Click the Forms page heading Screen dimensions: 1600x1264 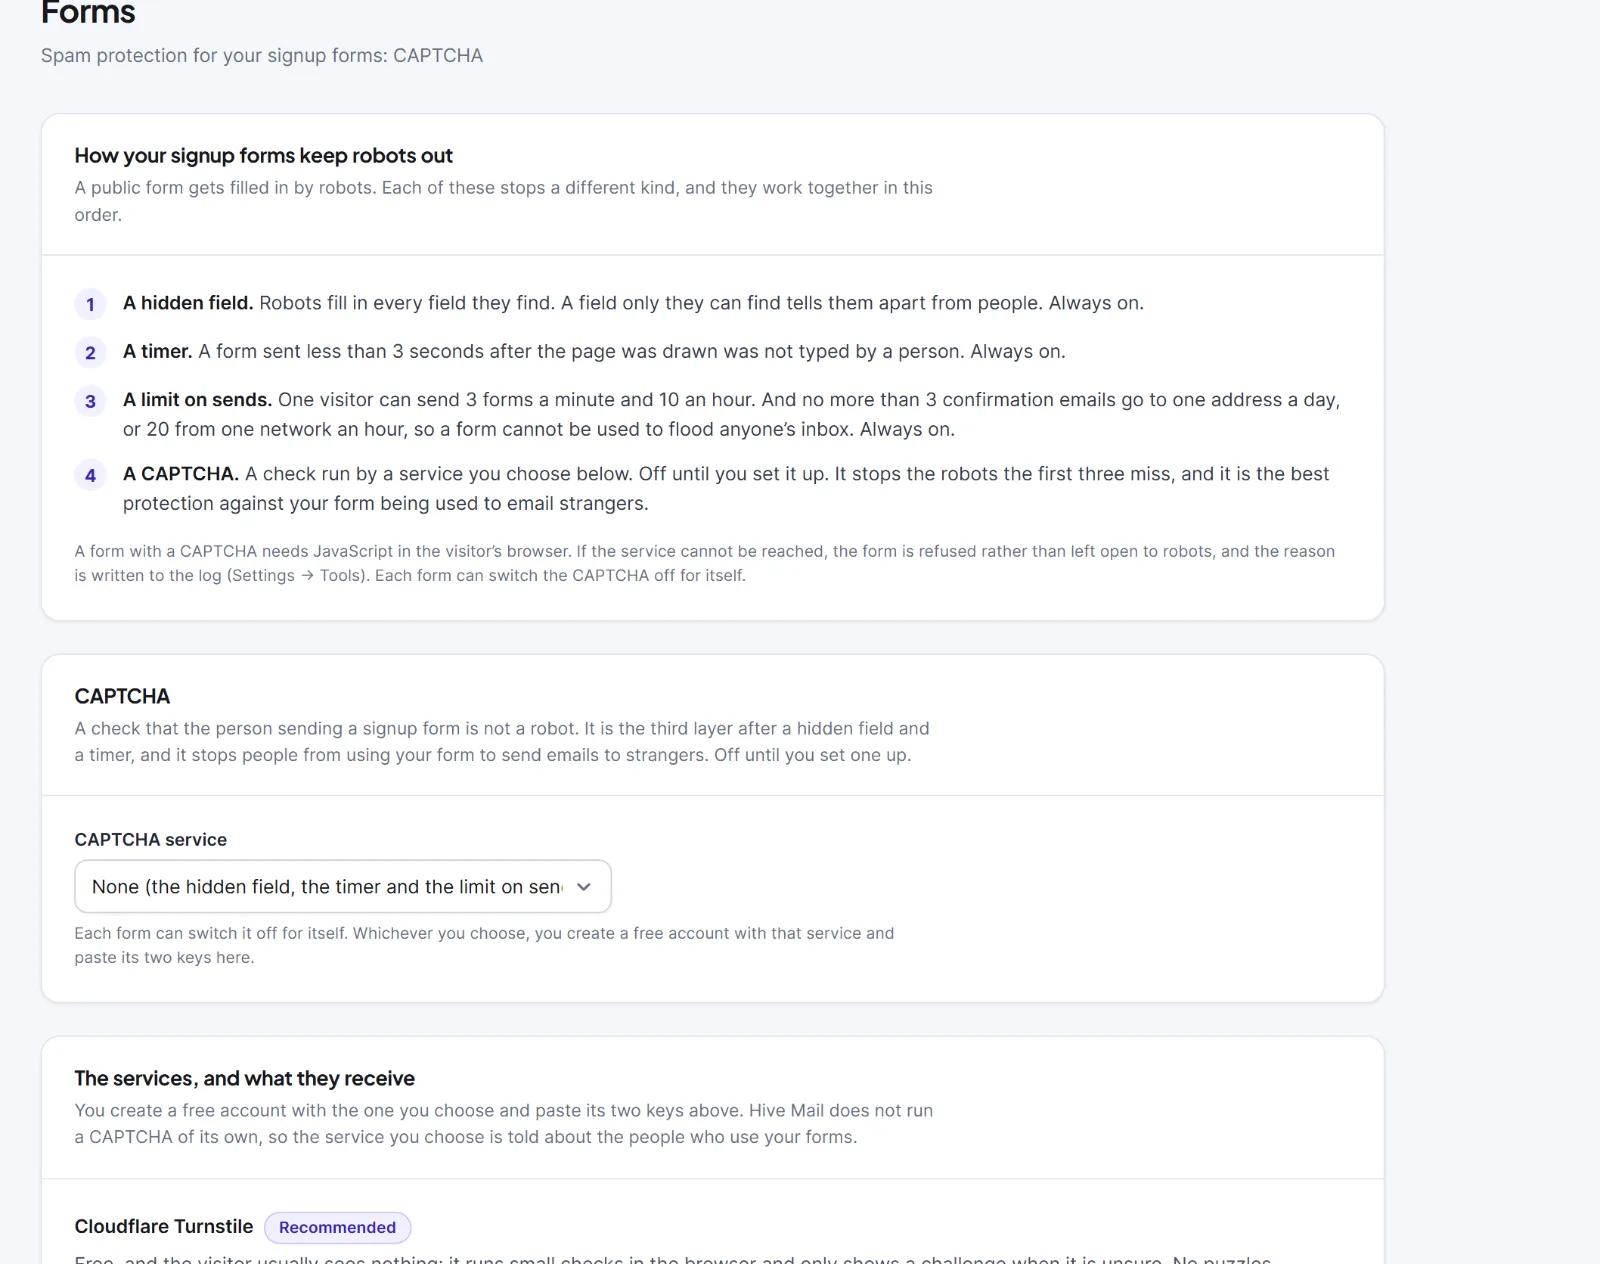[88, 13]
